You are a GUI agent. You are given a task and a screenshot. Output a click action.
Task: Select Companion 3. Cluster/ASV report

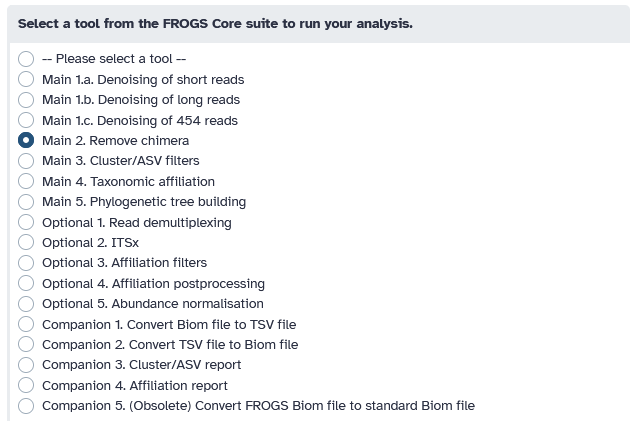(26, 364)
